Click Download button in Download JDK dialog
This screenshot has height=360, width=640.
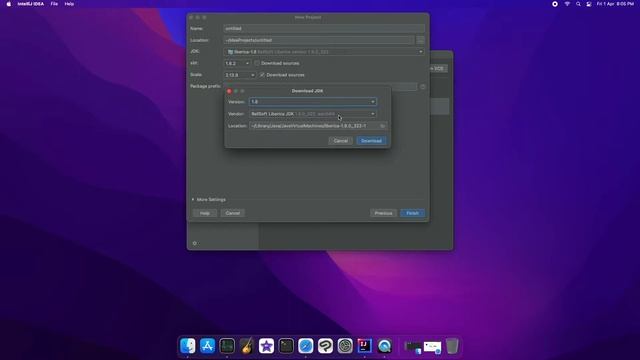371,141
